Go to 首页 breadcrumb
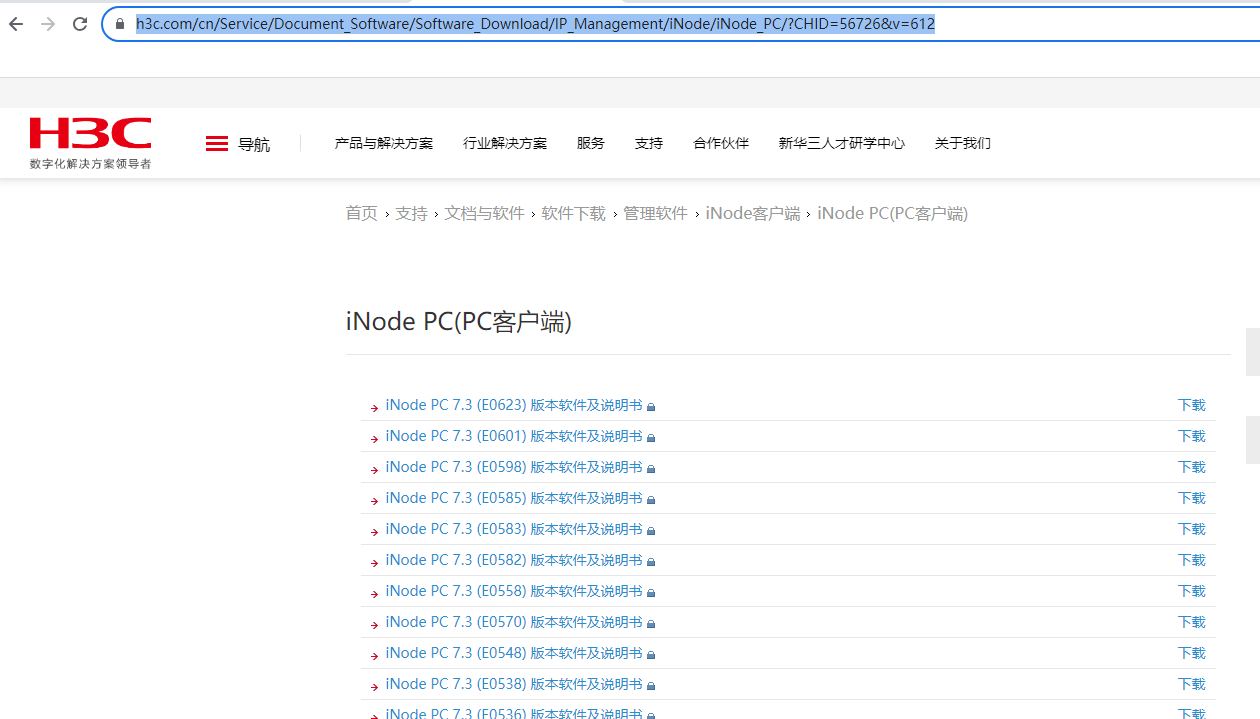This screenshot has width=1260, height=719. 361,213
